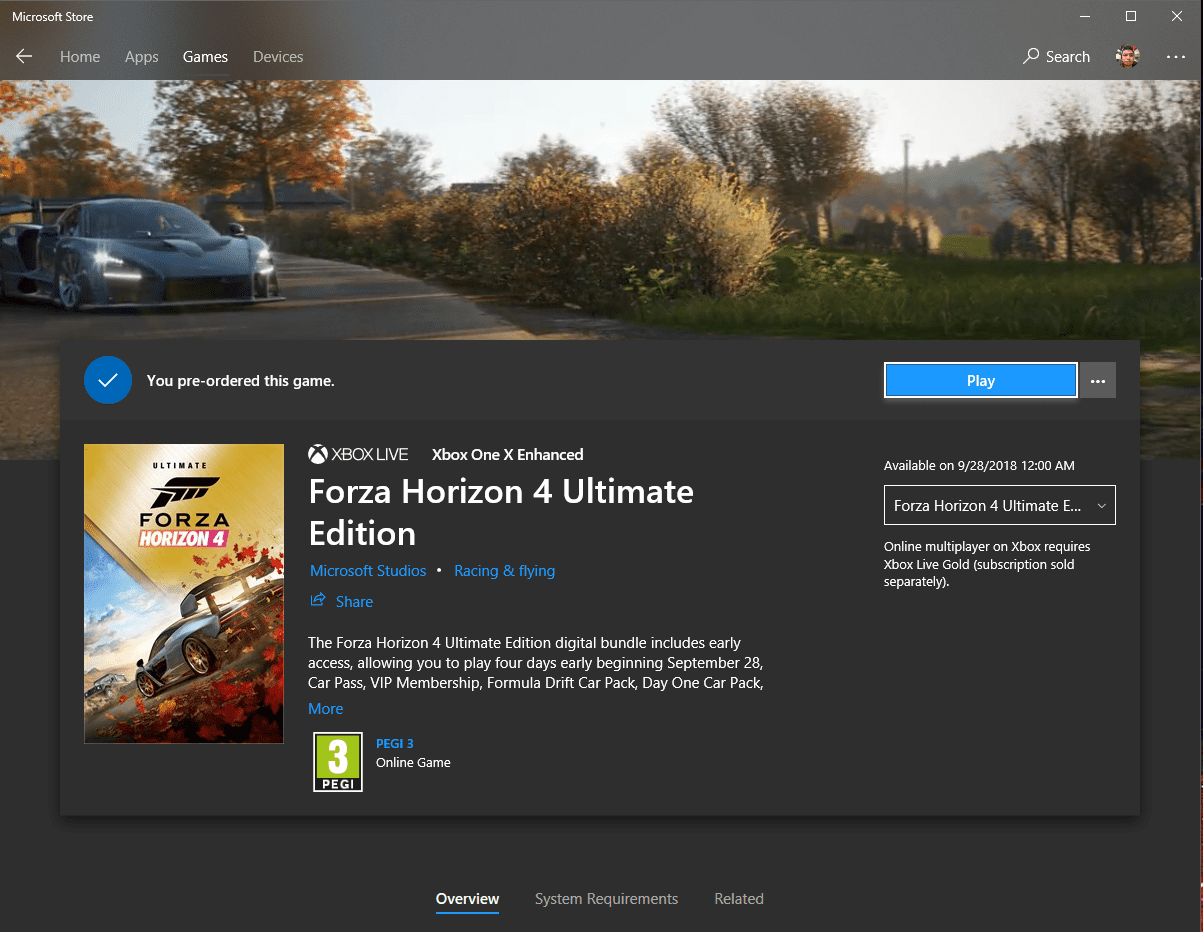This screenshot has width=1203, height=932.
Task: Open the Apps tab
Action: [142, 57]
